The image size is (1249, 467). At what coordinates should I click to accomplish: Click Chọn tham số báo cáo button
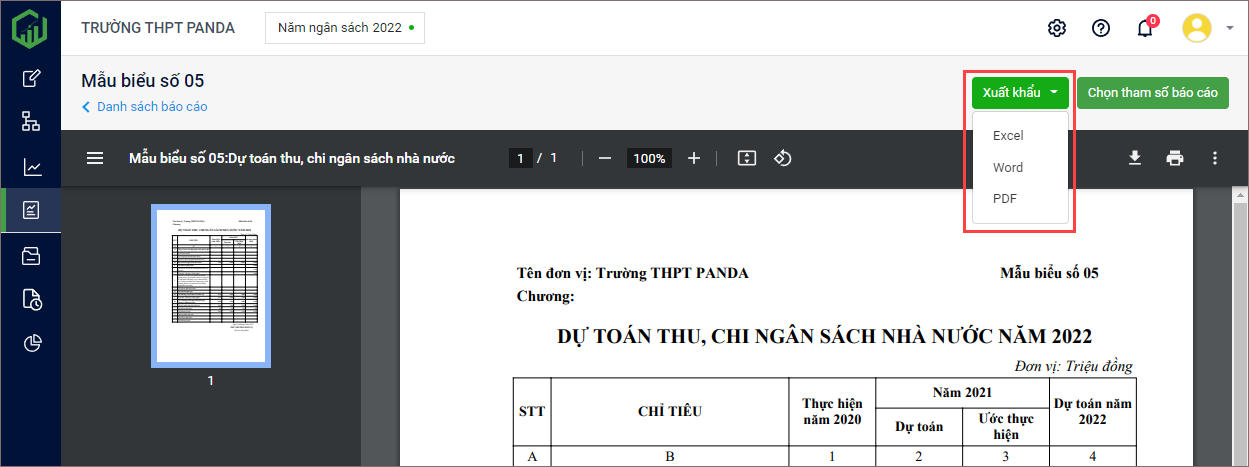pyautogui.click(x=1152, y=93)
